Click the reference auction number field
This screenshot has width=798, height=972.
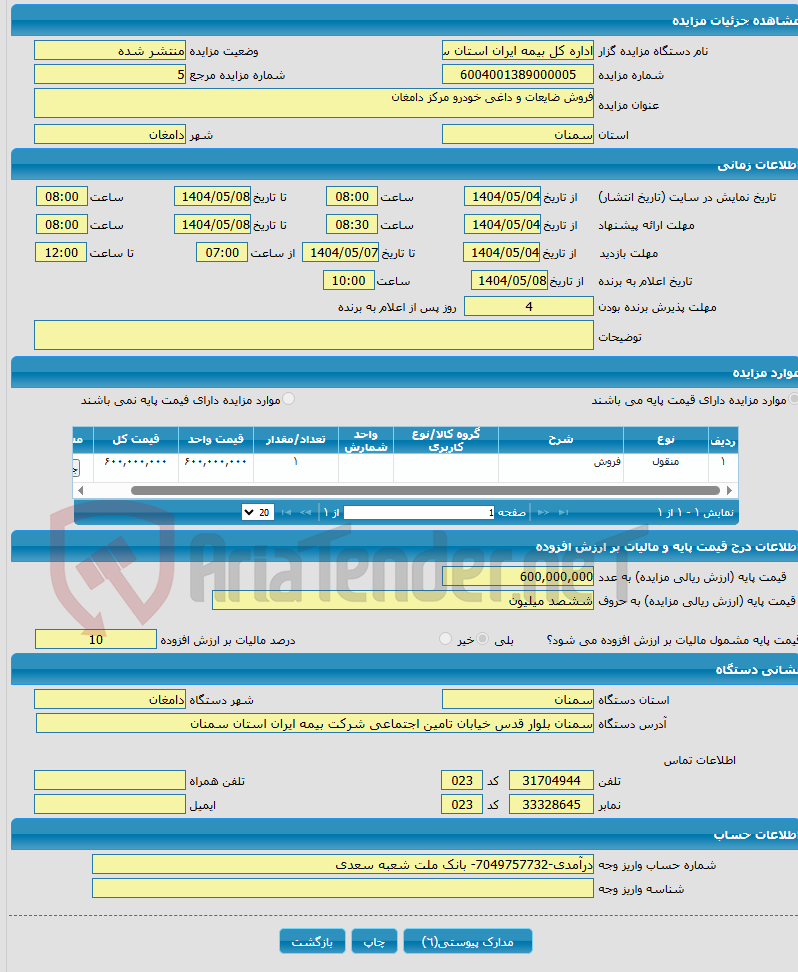(110, 74)
